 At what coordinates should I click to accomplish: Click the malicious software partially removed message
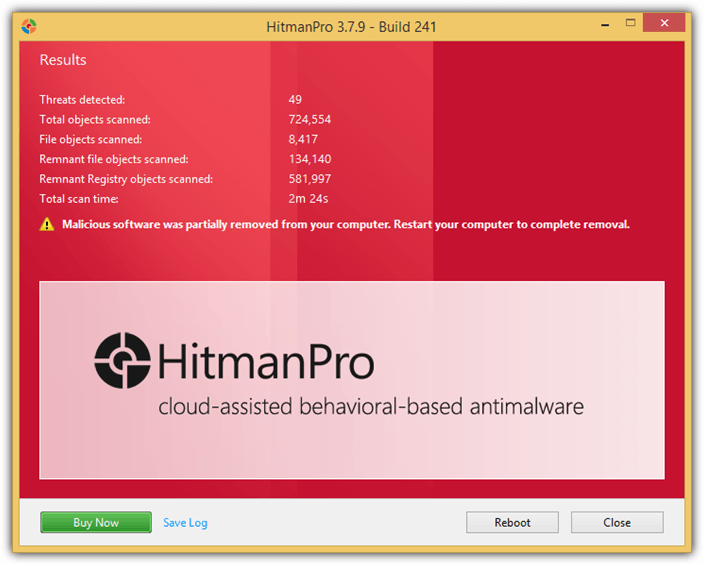pyautogui.click(x=346, y=225)
